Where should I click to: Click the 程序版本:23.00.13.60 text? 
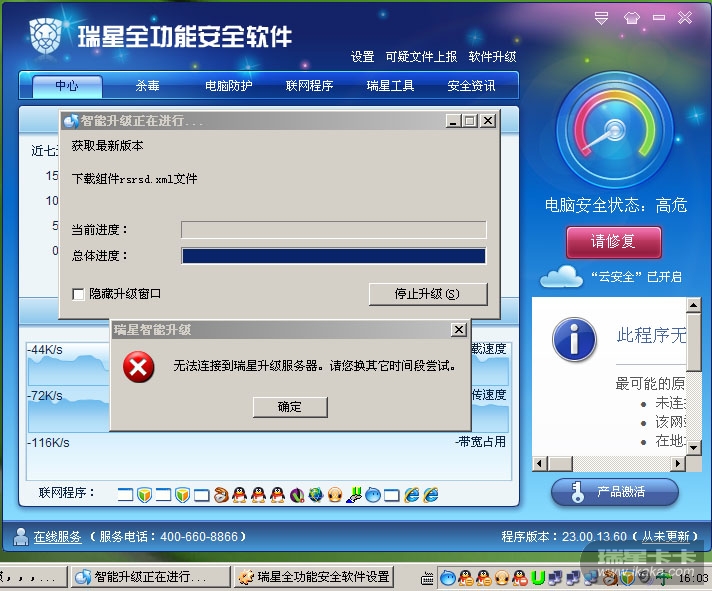[x=564, y=537]
